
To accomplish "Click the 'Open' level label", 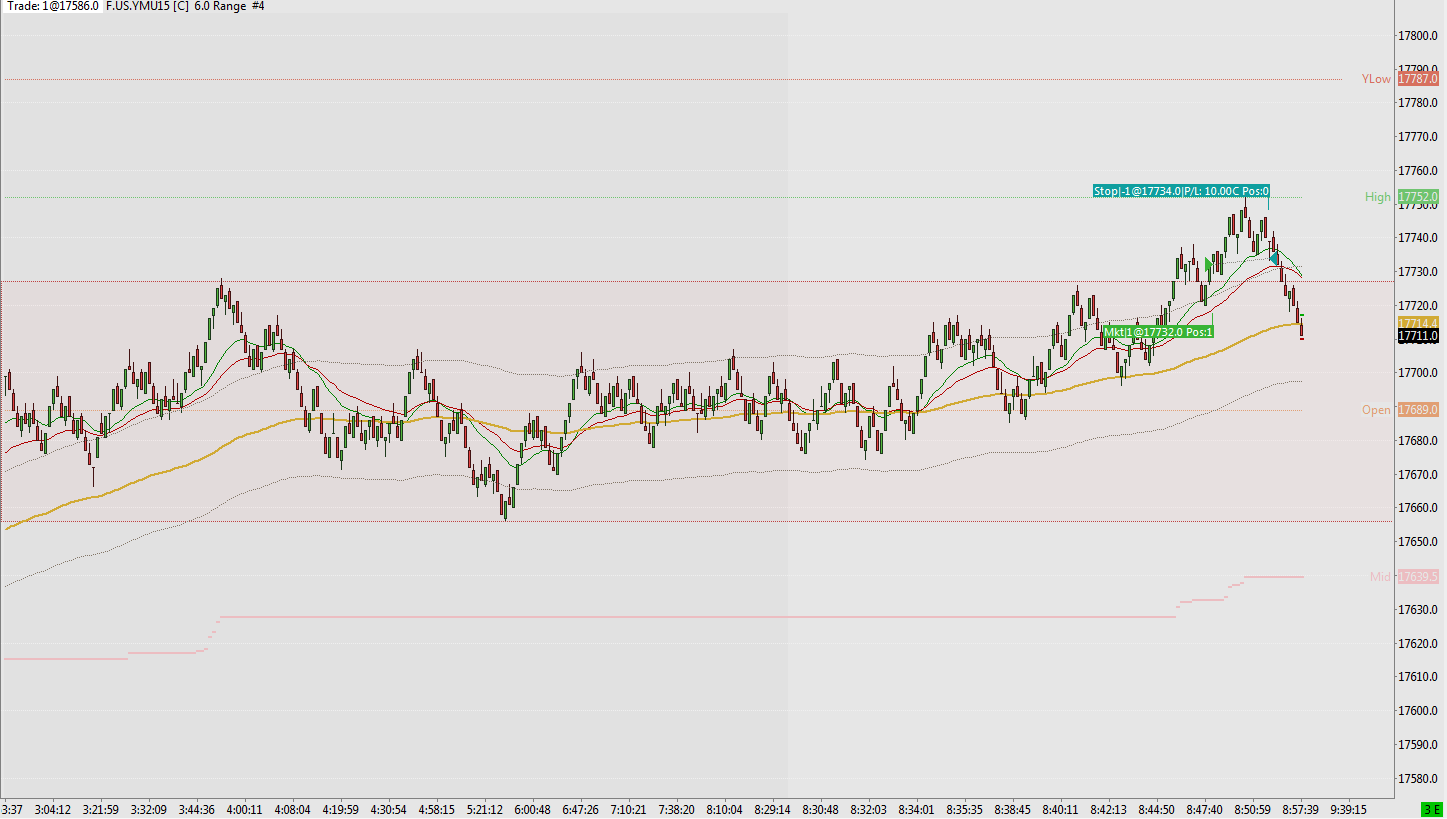I will 1376,410.
